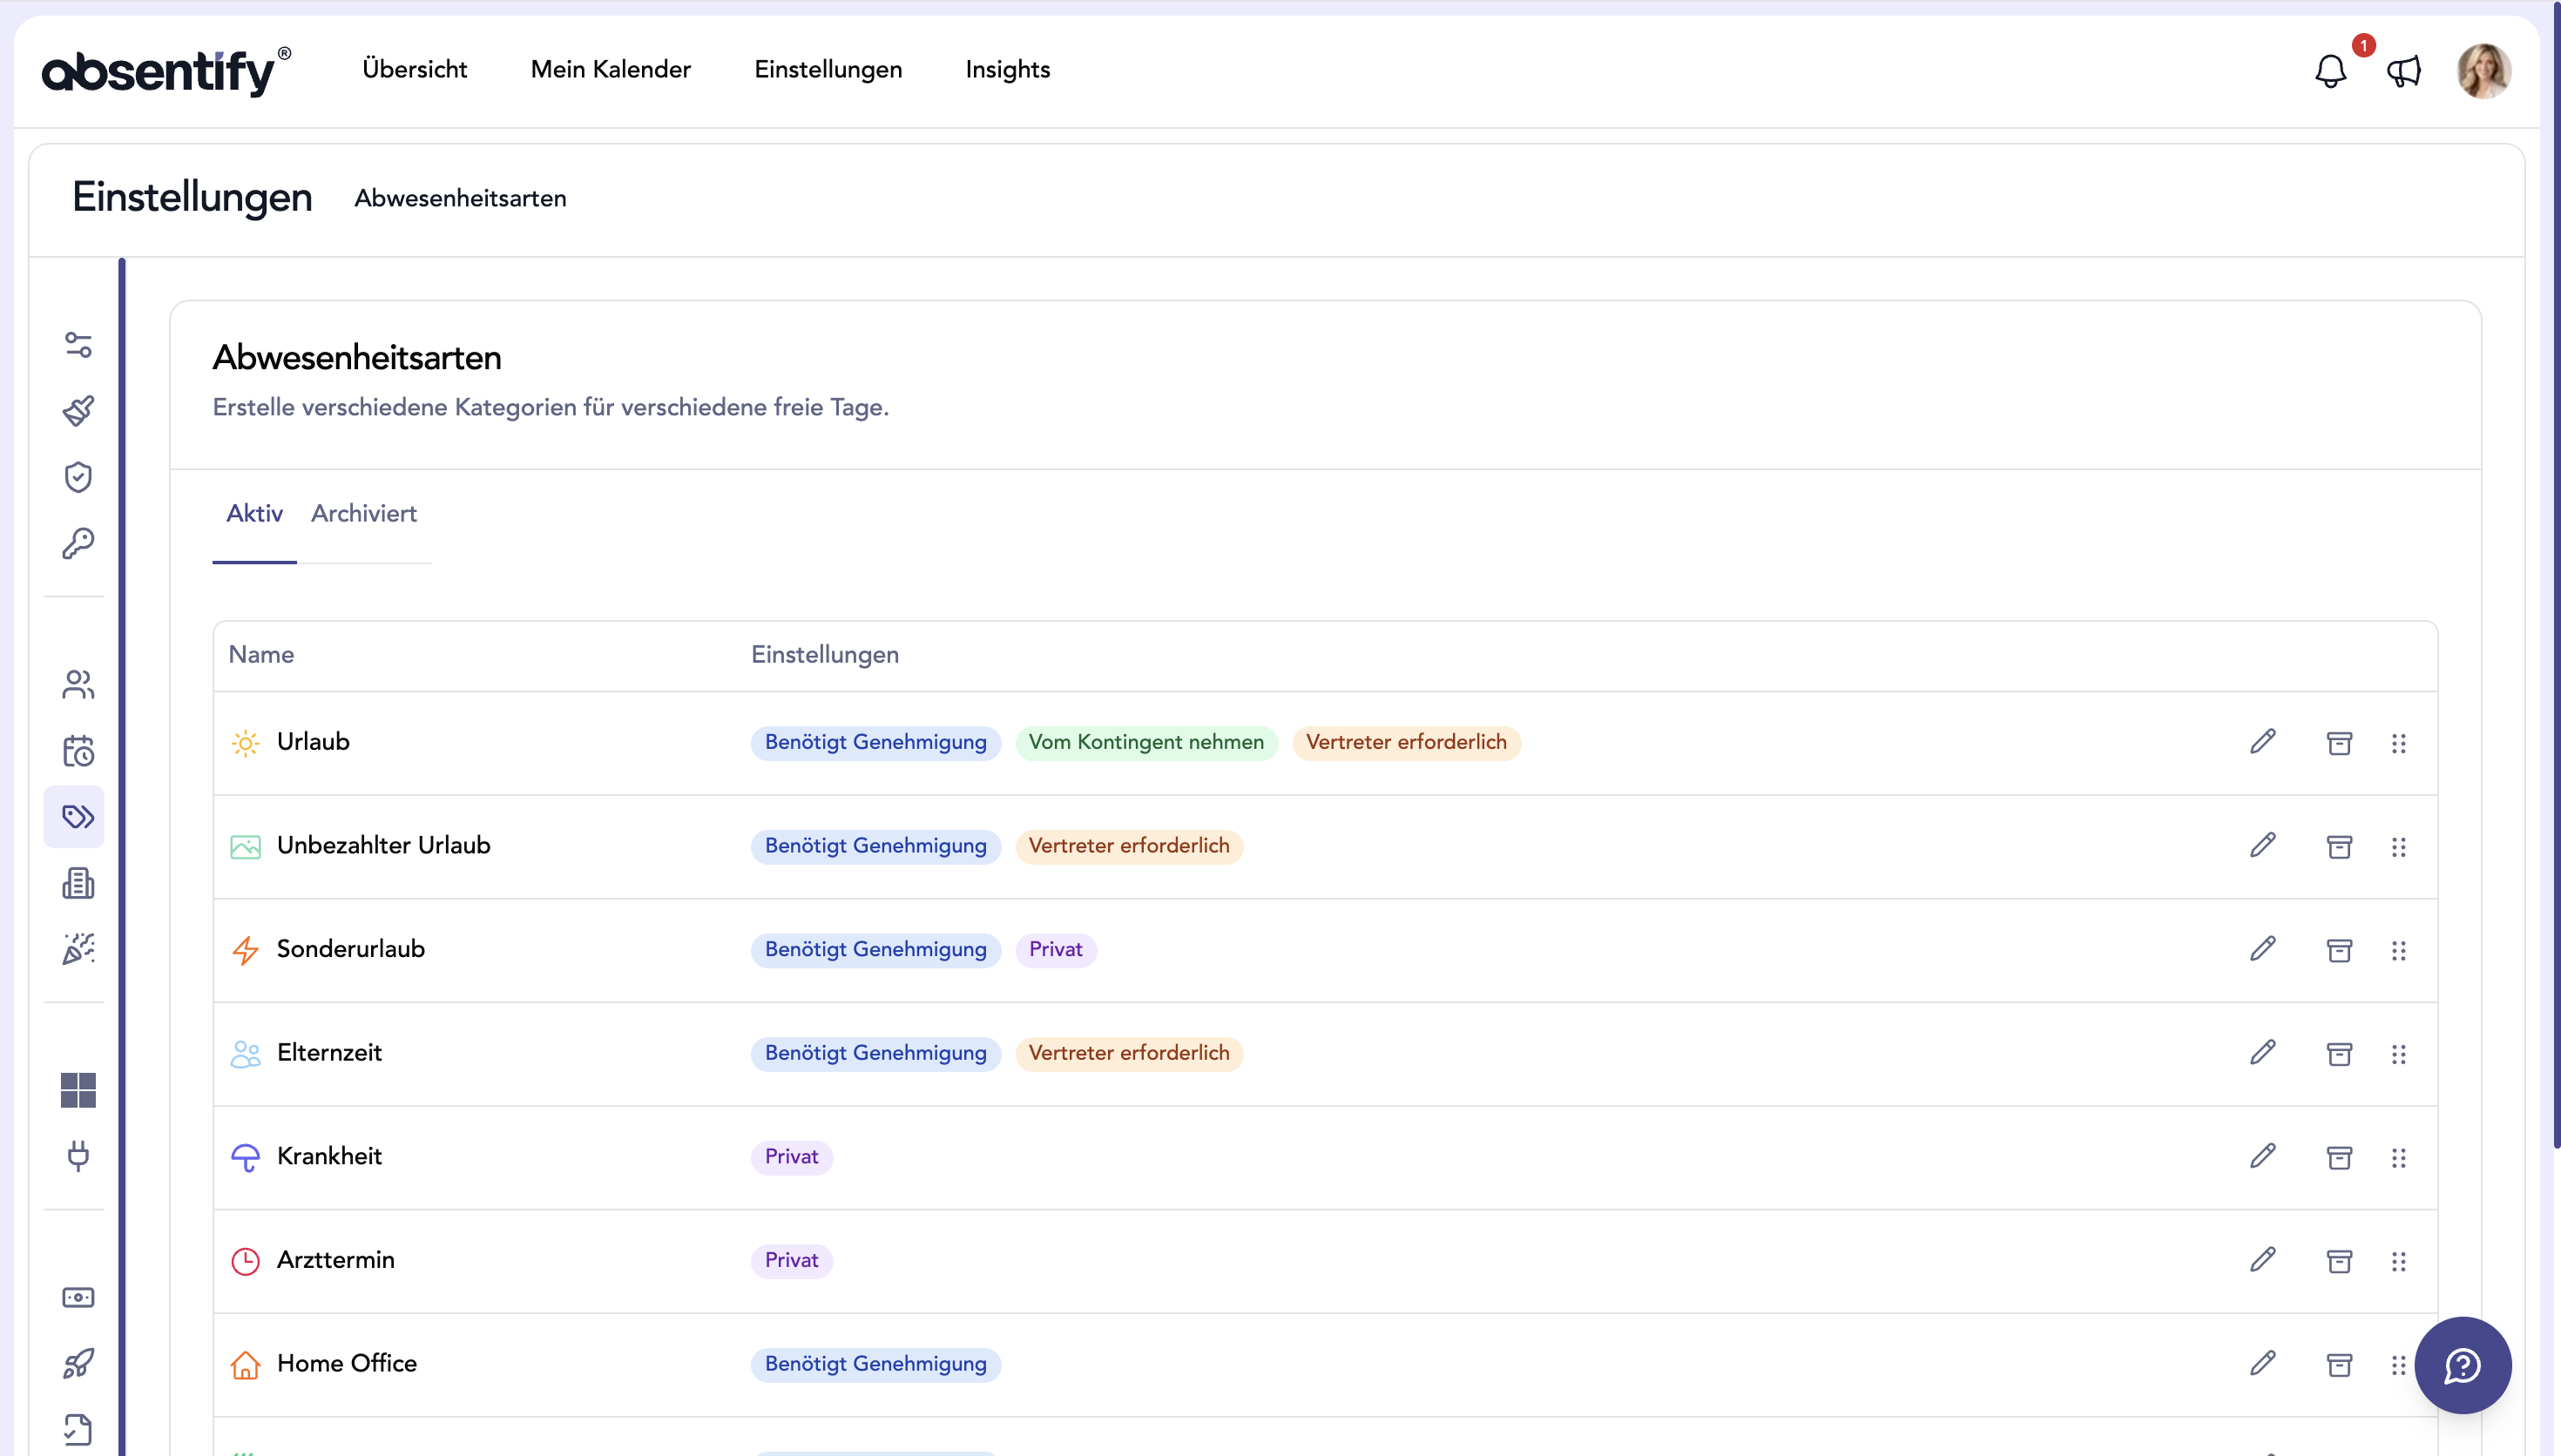
Task: Archive the Home Office absence type
Action: click(2339, 1365)
